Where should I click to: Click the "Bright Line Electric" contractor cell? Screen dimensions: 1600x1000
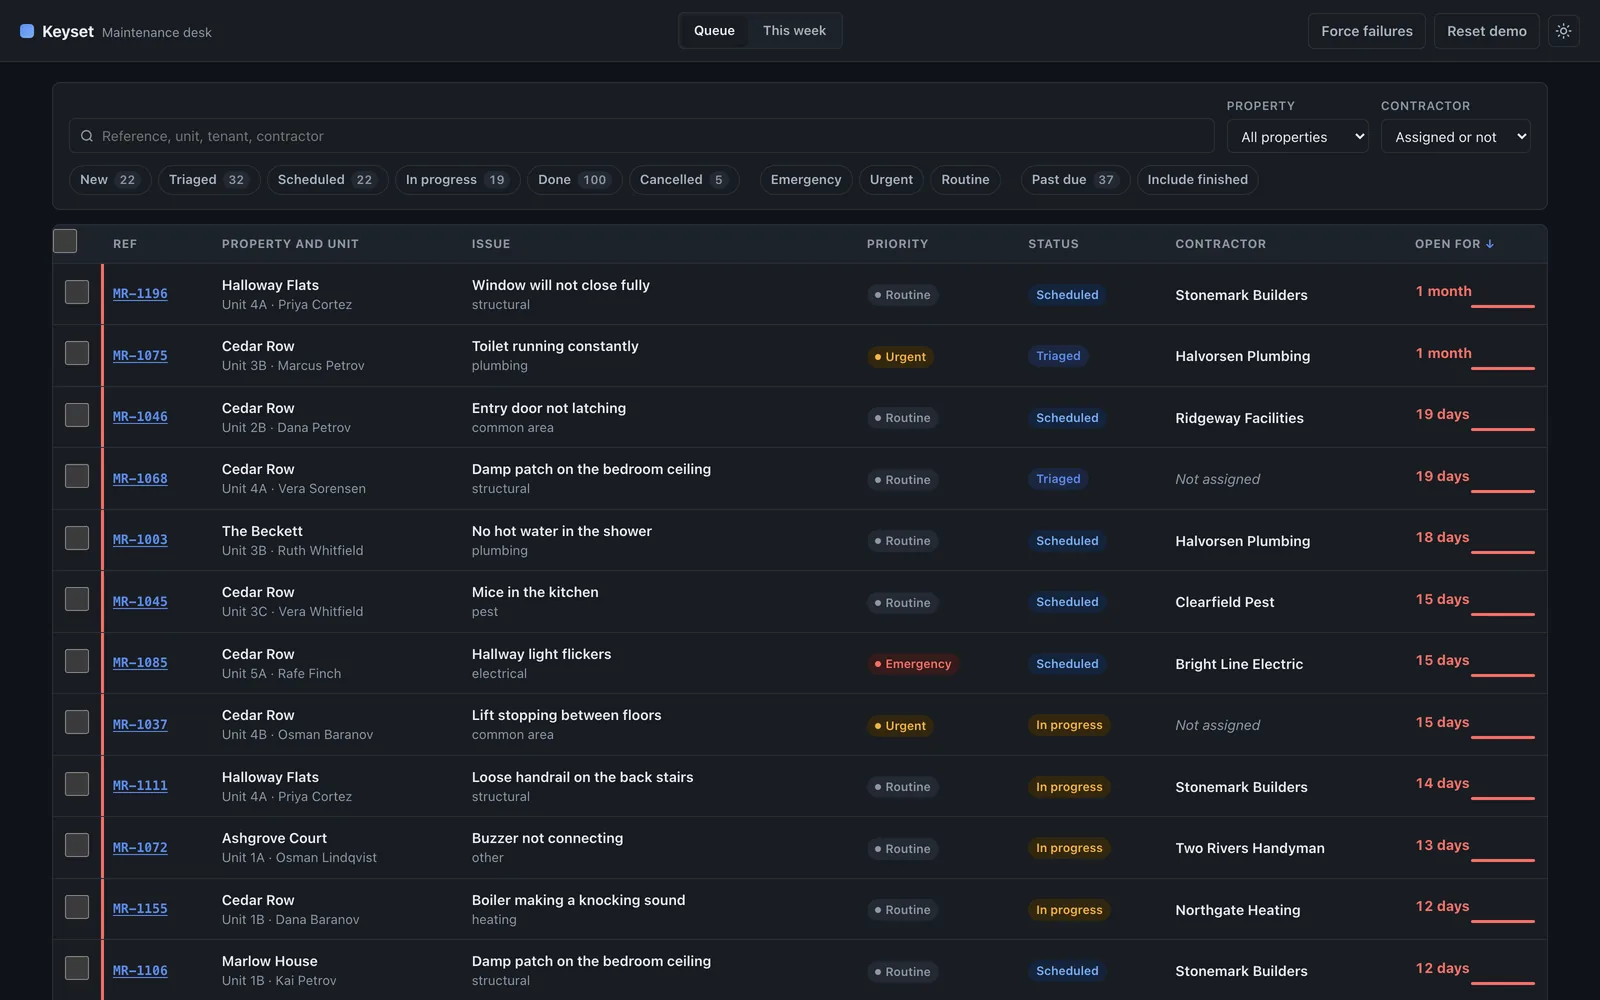click(x=1239, y=664)
